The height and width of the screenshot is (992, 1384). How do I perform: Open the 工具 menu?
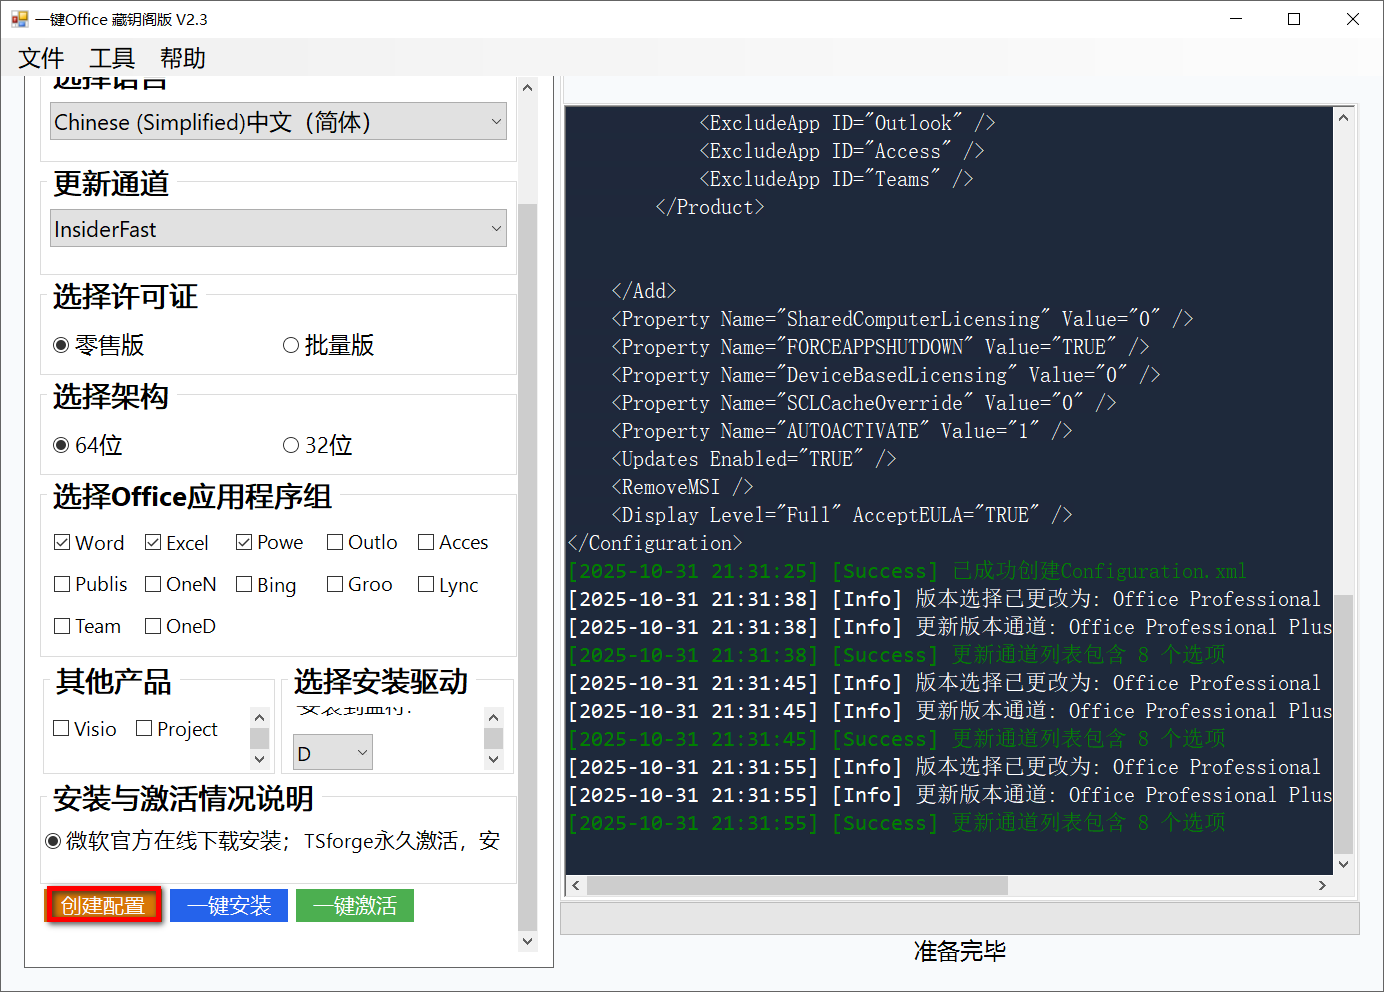(110, 58)
